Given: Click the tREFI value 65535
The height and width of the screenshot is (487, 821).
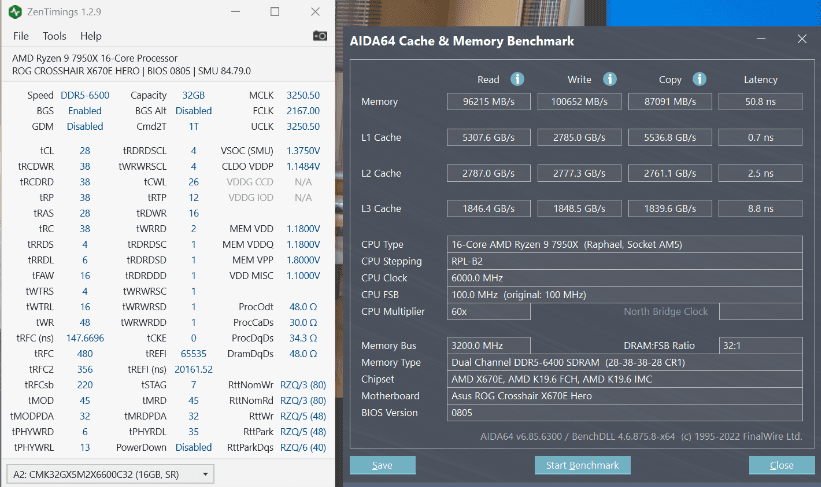Looking at the screenshot, I should point(193,354).
